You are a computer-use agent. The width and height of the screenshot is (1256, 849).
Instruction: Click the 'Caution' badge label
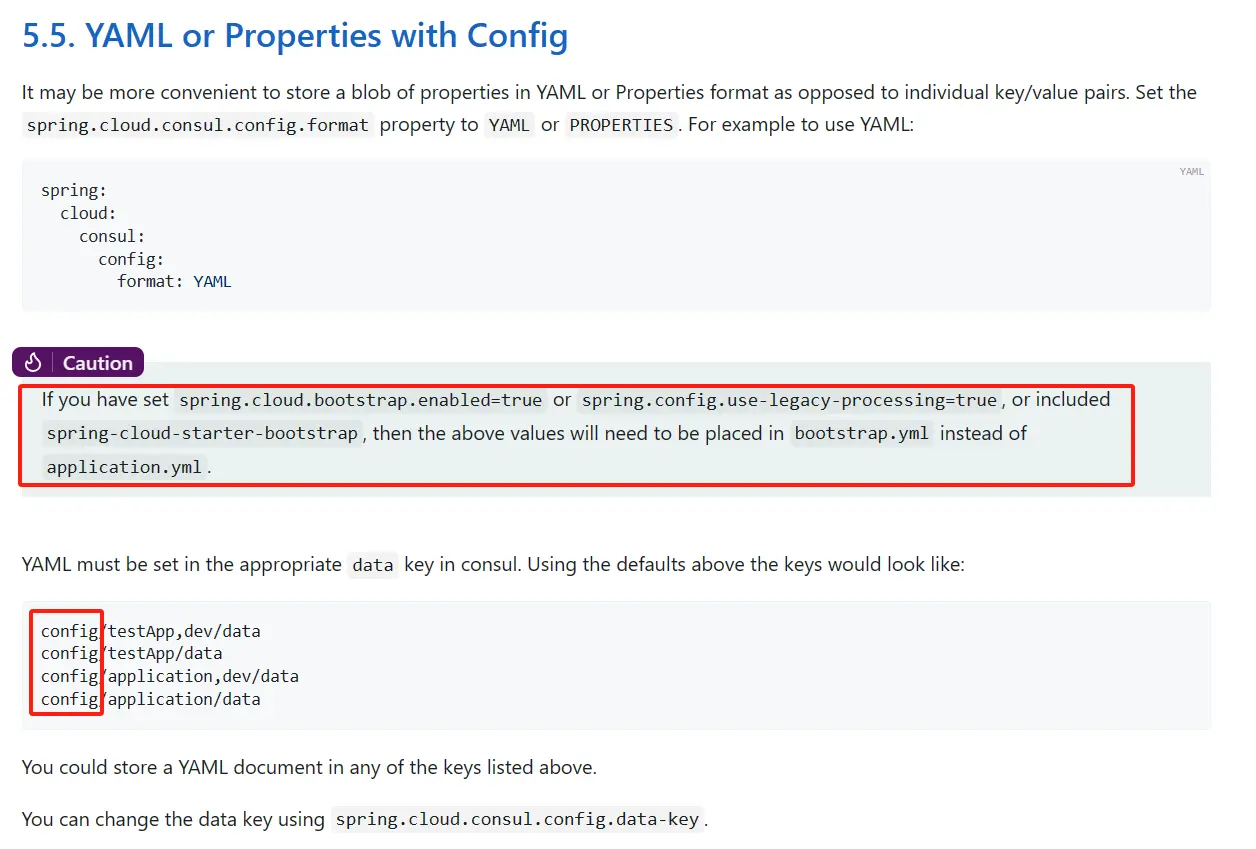[97, 363]
